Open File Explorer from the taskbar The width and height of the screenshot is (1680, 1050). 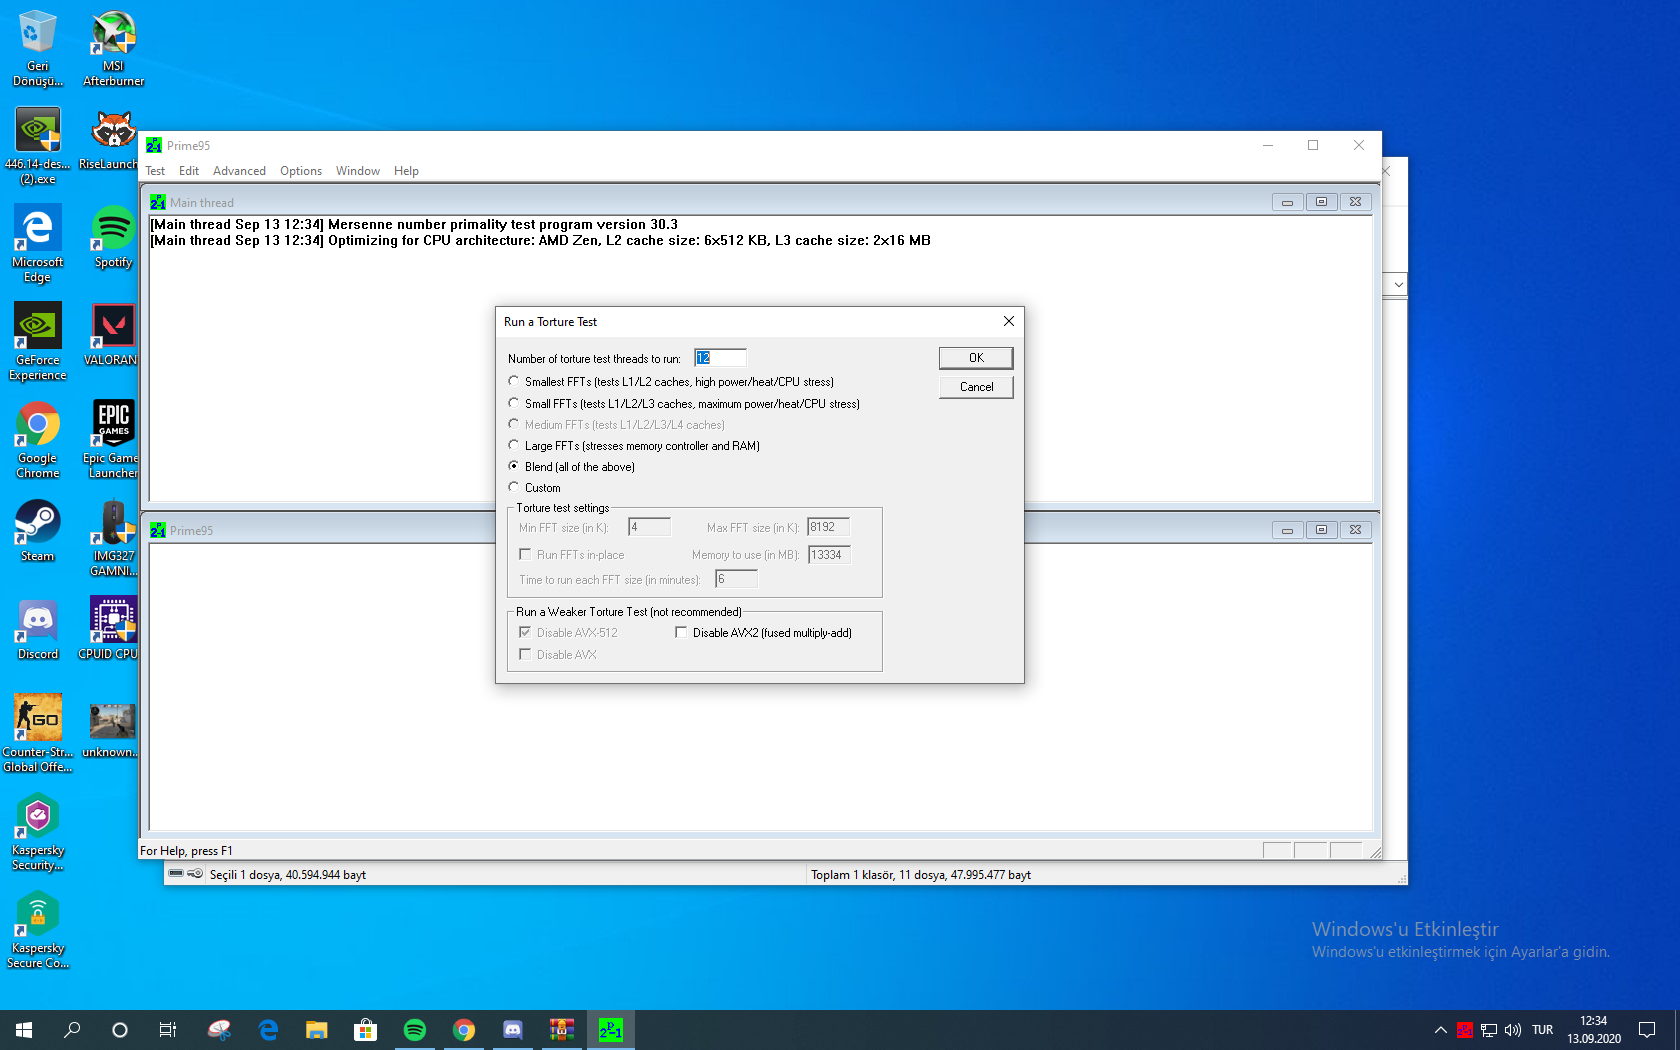(317, 1030)
